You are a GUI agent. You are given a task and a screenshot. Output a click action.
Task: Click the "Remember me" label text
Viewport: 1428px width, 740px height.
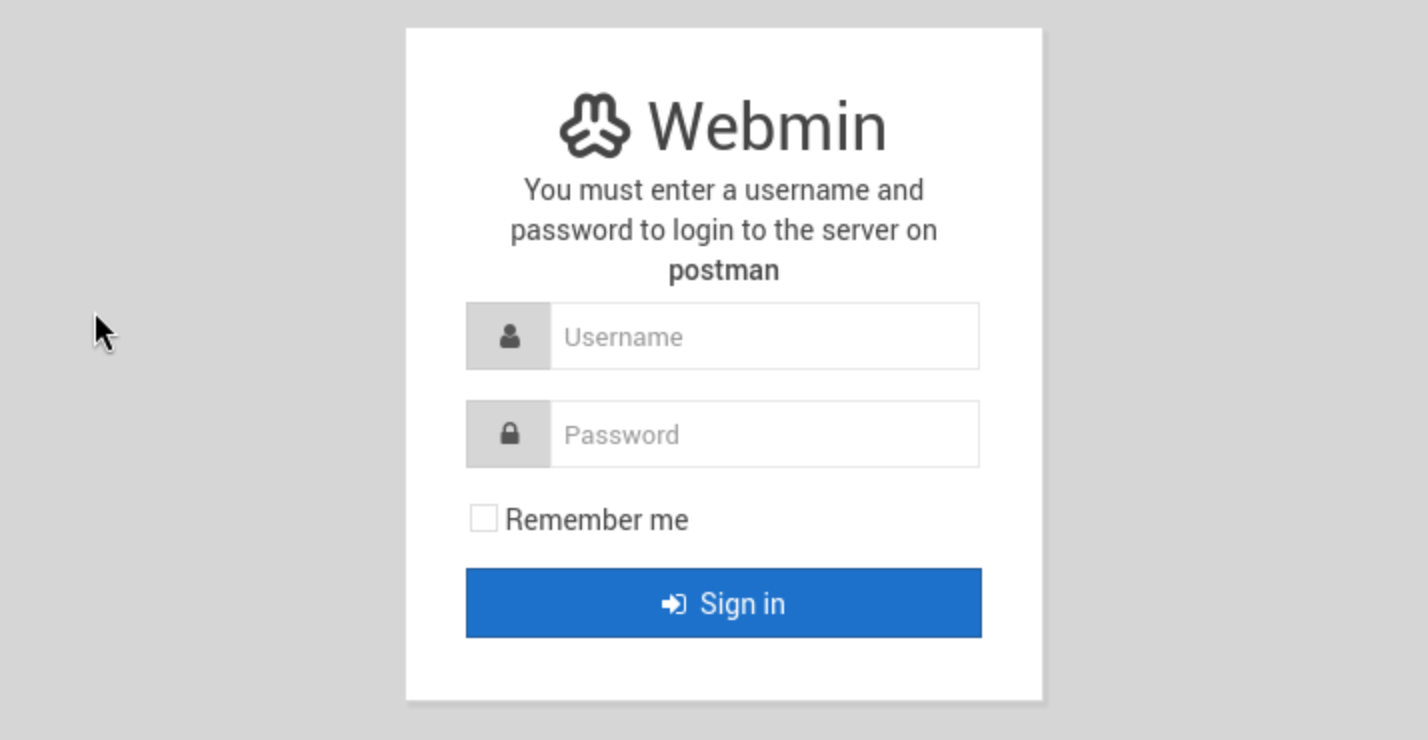[597, 520]
